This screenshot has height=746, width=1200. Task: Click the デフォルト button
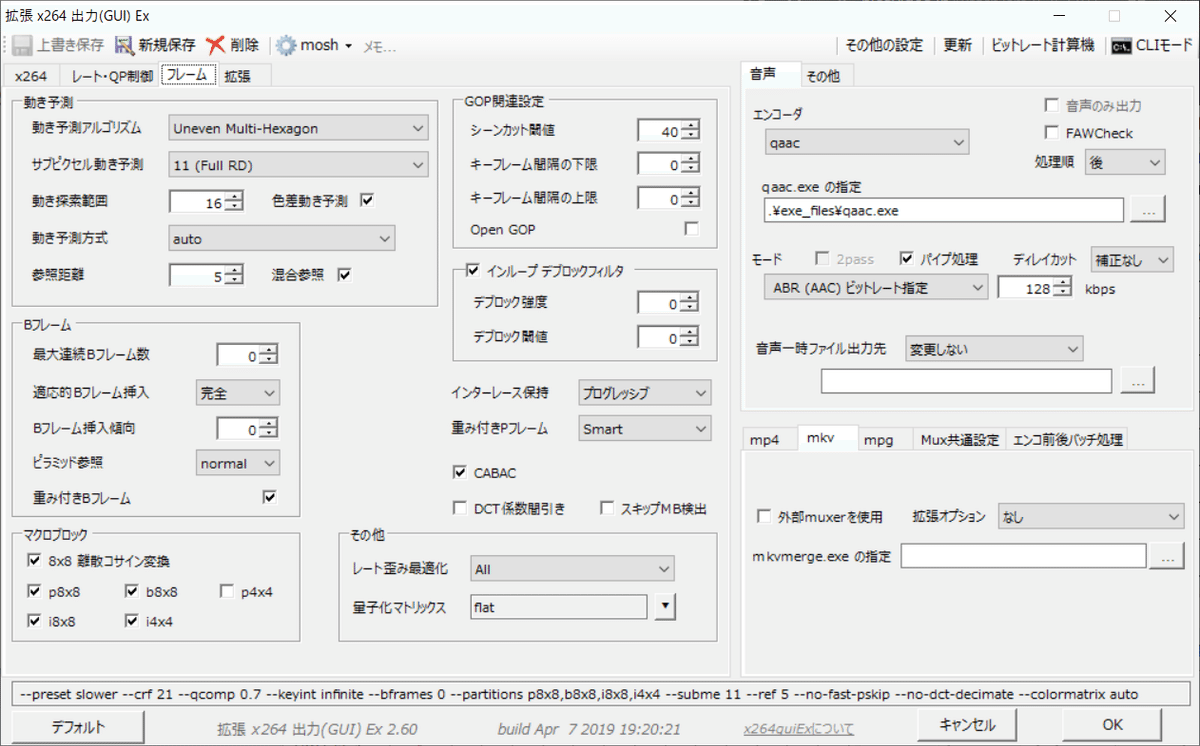pos(77,727)
